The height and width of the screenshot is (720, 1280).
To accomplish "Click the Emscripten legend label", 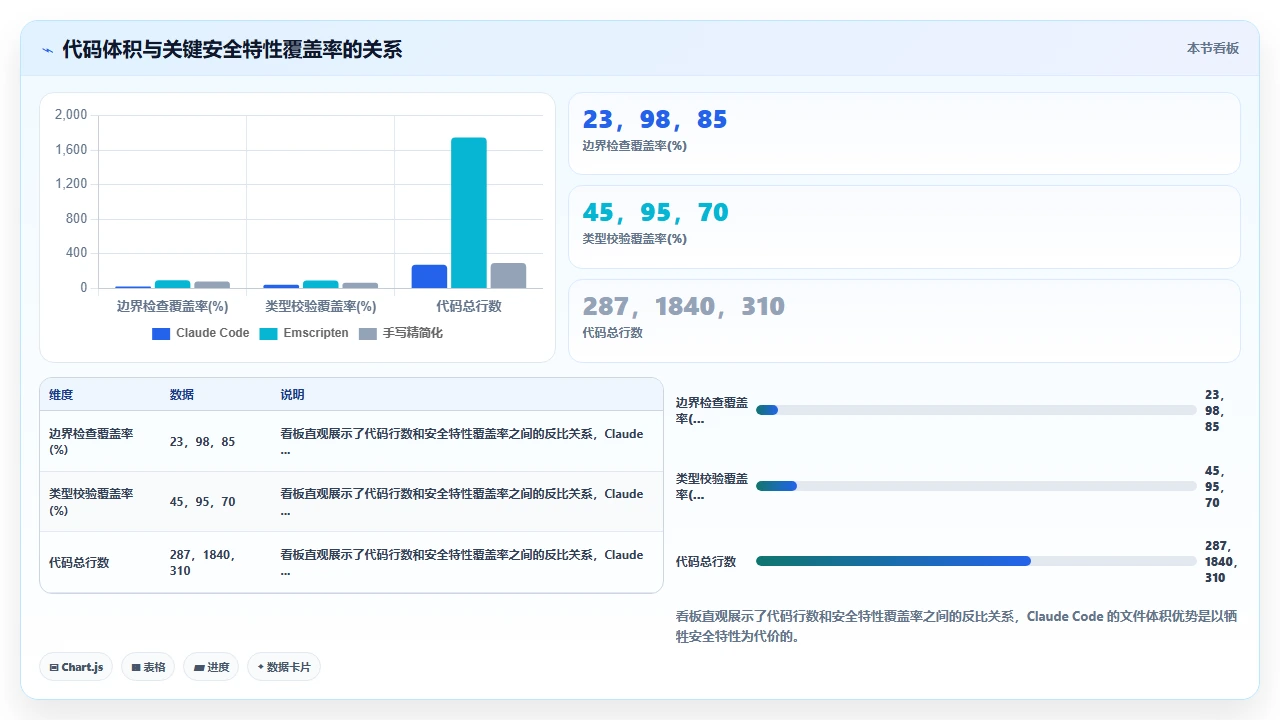I will coord(316,333).
